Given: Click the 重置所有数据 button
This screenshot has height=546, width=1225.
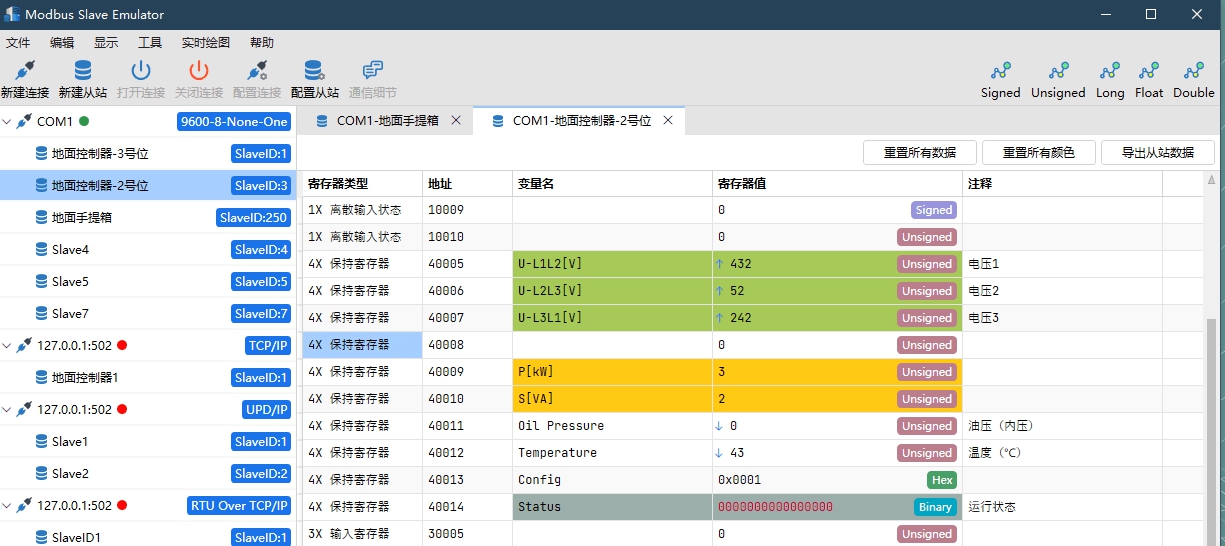Looking at the screenshot, I should (919, 152).
